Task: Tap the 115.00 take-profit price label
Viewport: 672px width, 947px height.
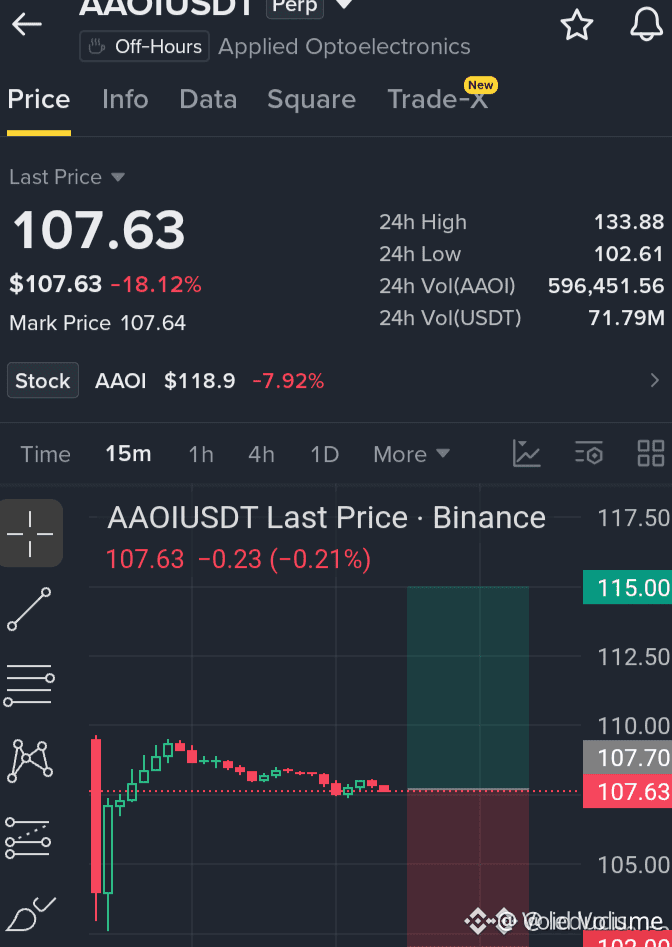Action: [627, 588]
